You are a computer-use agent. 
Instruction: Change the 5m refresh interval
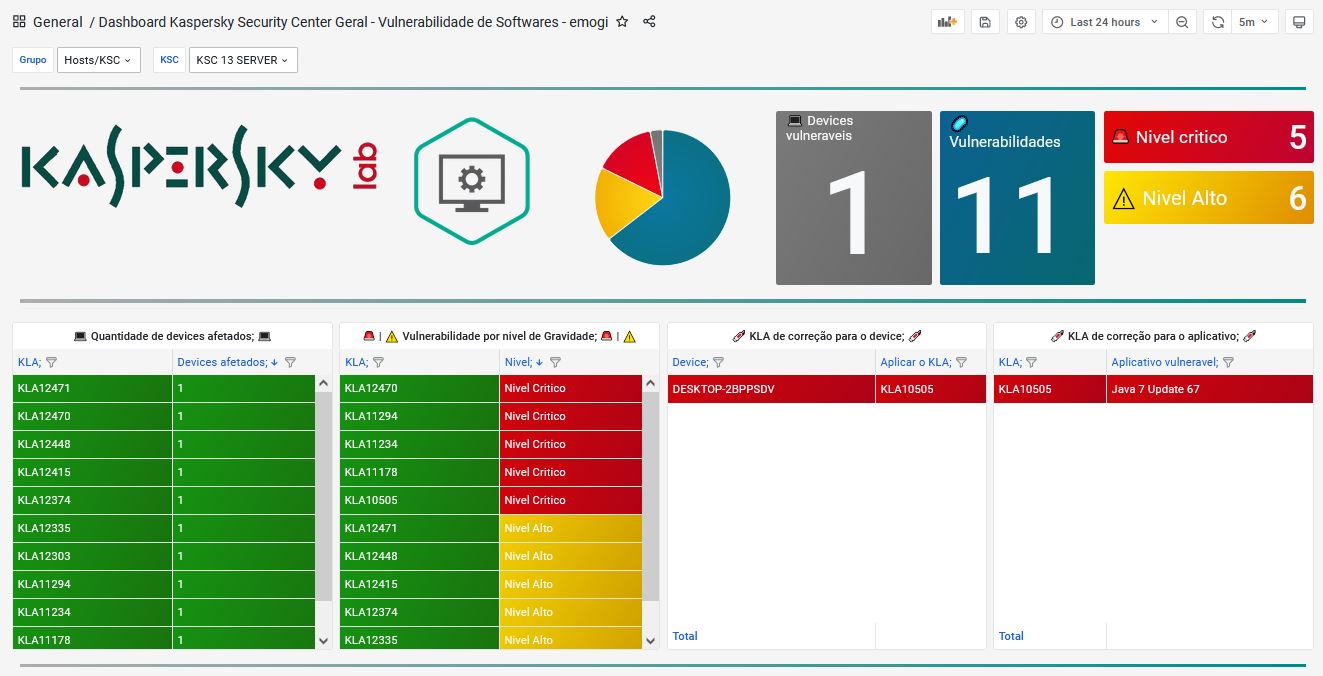point(1254,22)
